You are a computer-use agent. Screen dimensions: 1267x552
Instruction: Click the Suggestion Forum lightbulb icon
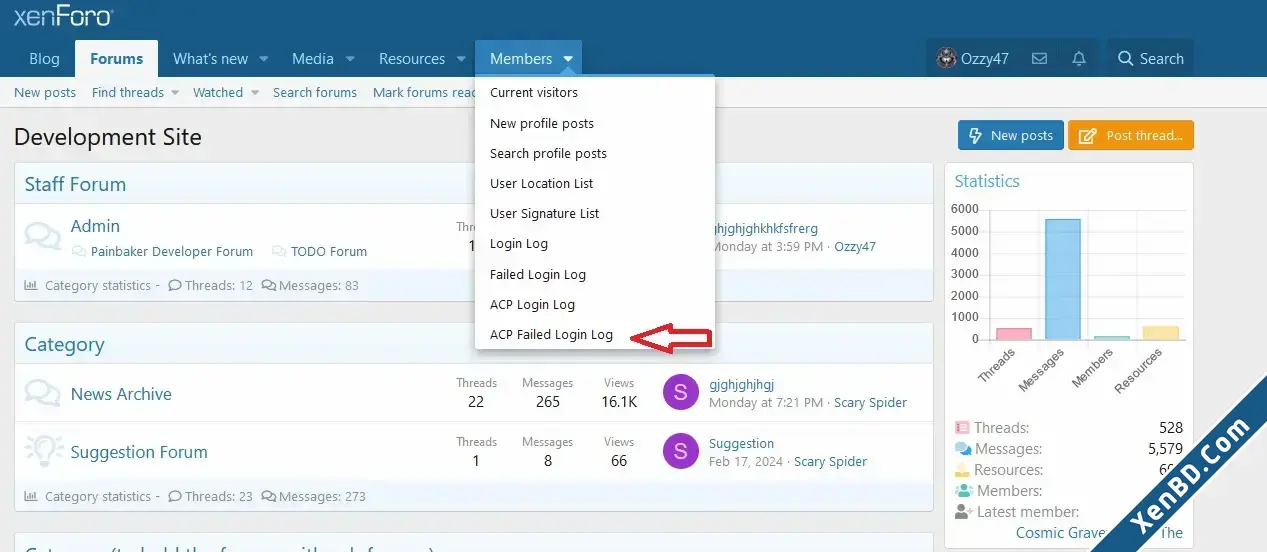coord(43,450)
